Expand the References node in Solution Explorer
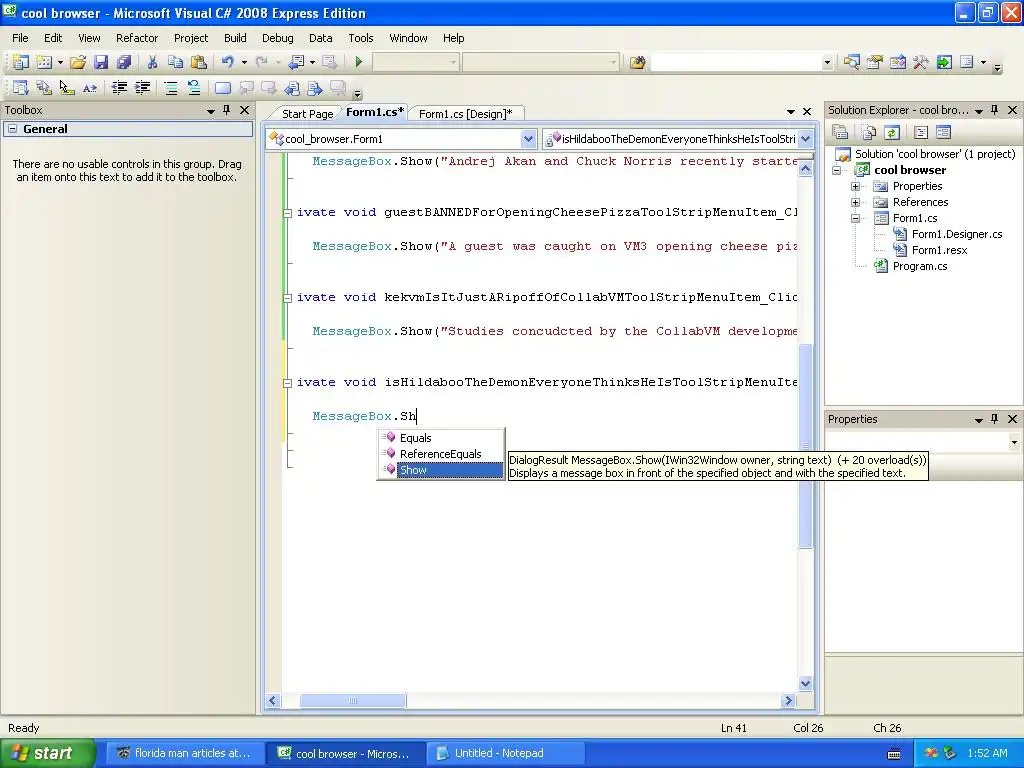The width and height of the screenshot is (1024, 768). click(856, 202)
